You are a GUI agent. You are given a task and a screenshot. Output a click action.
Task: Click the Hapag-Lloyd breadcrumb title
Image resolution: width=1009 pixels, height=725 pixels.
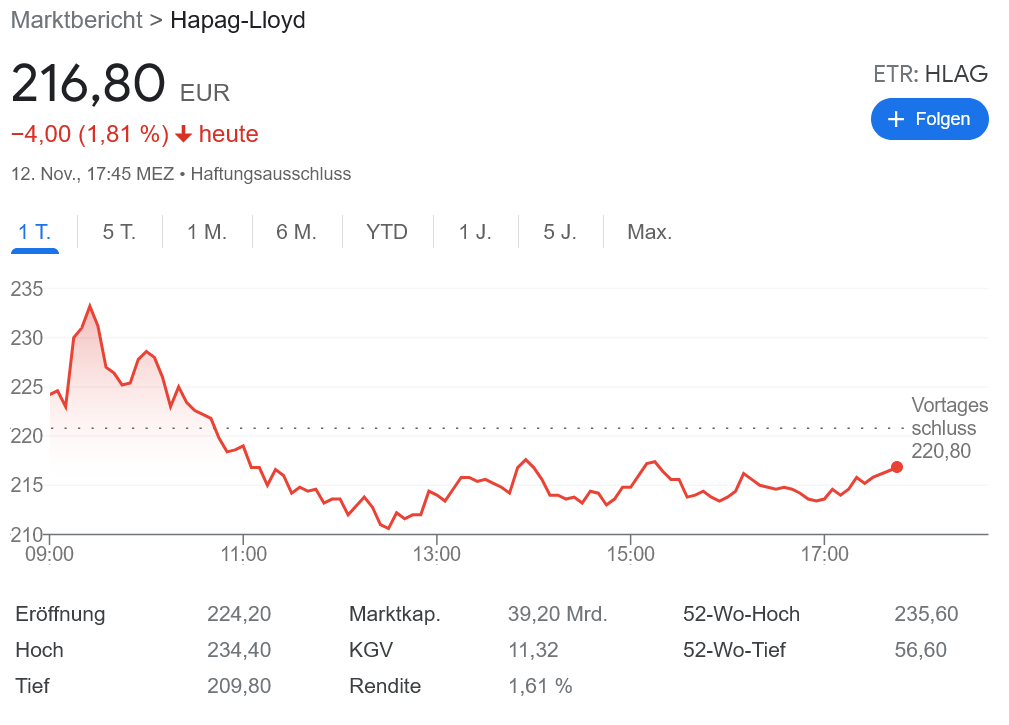[238, 20]
